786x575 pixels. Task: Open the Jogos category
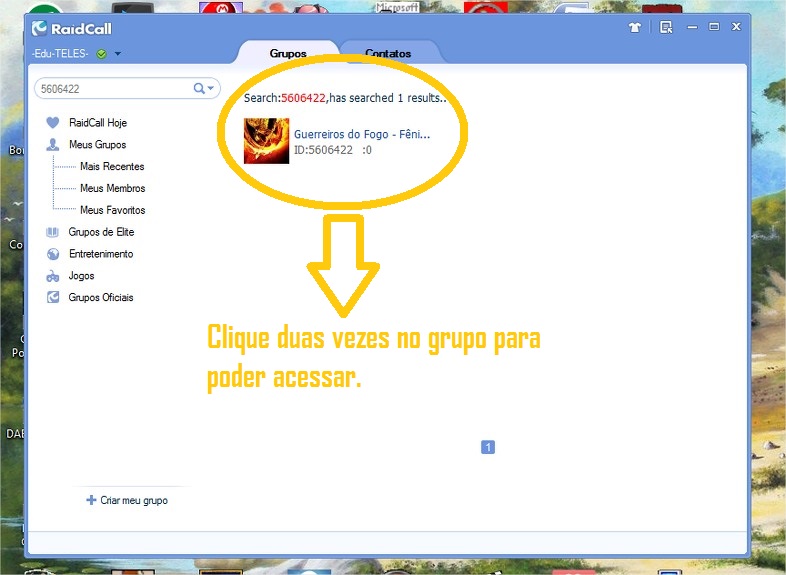tap(81, 276)
